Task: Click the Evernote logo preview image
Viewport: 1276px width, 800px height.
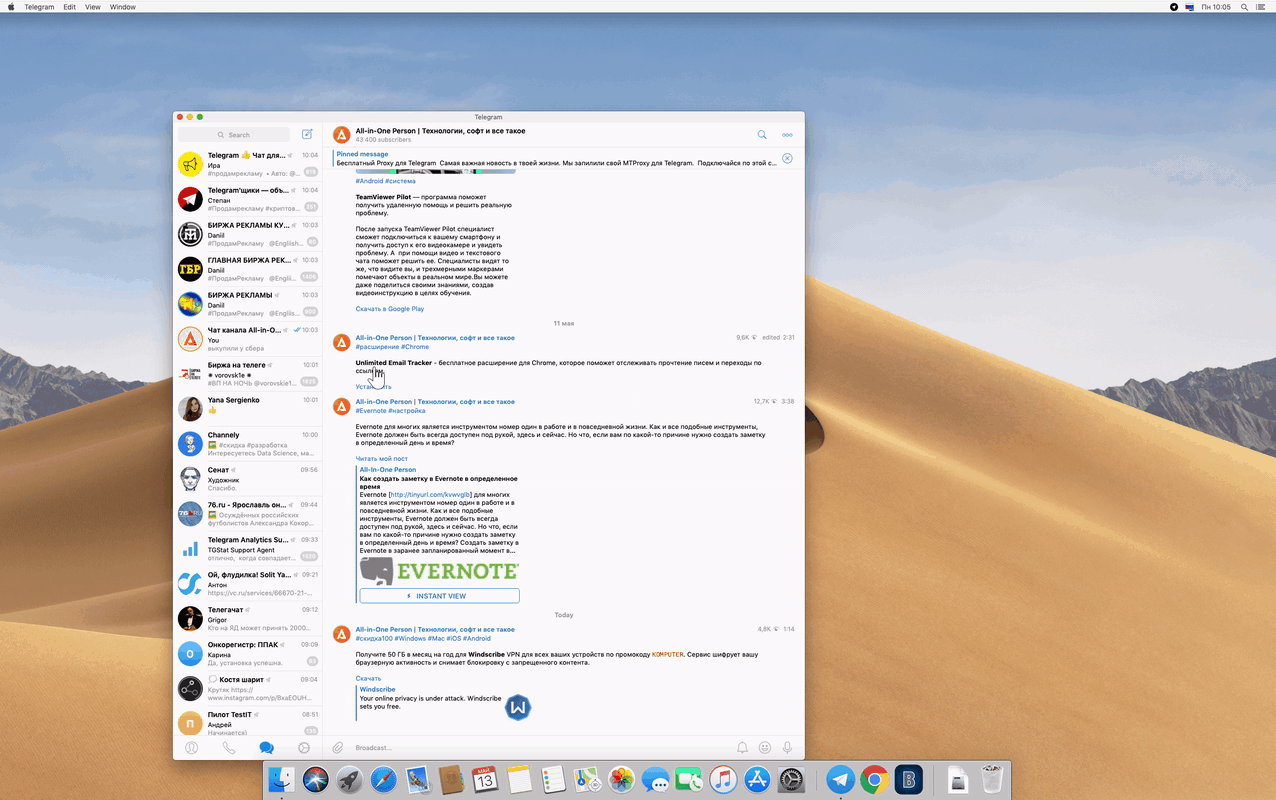Action: 439,571
